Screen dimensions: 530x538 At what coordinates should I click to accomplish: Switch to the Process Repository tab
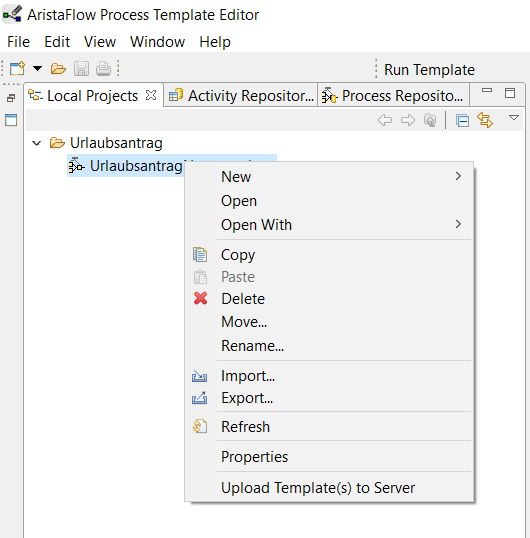coord(393,96)
